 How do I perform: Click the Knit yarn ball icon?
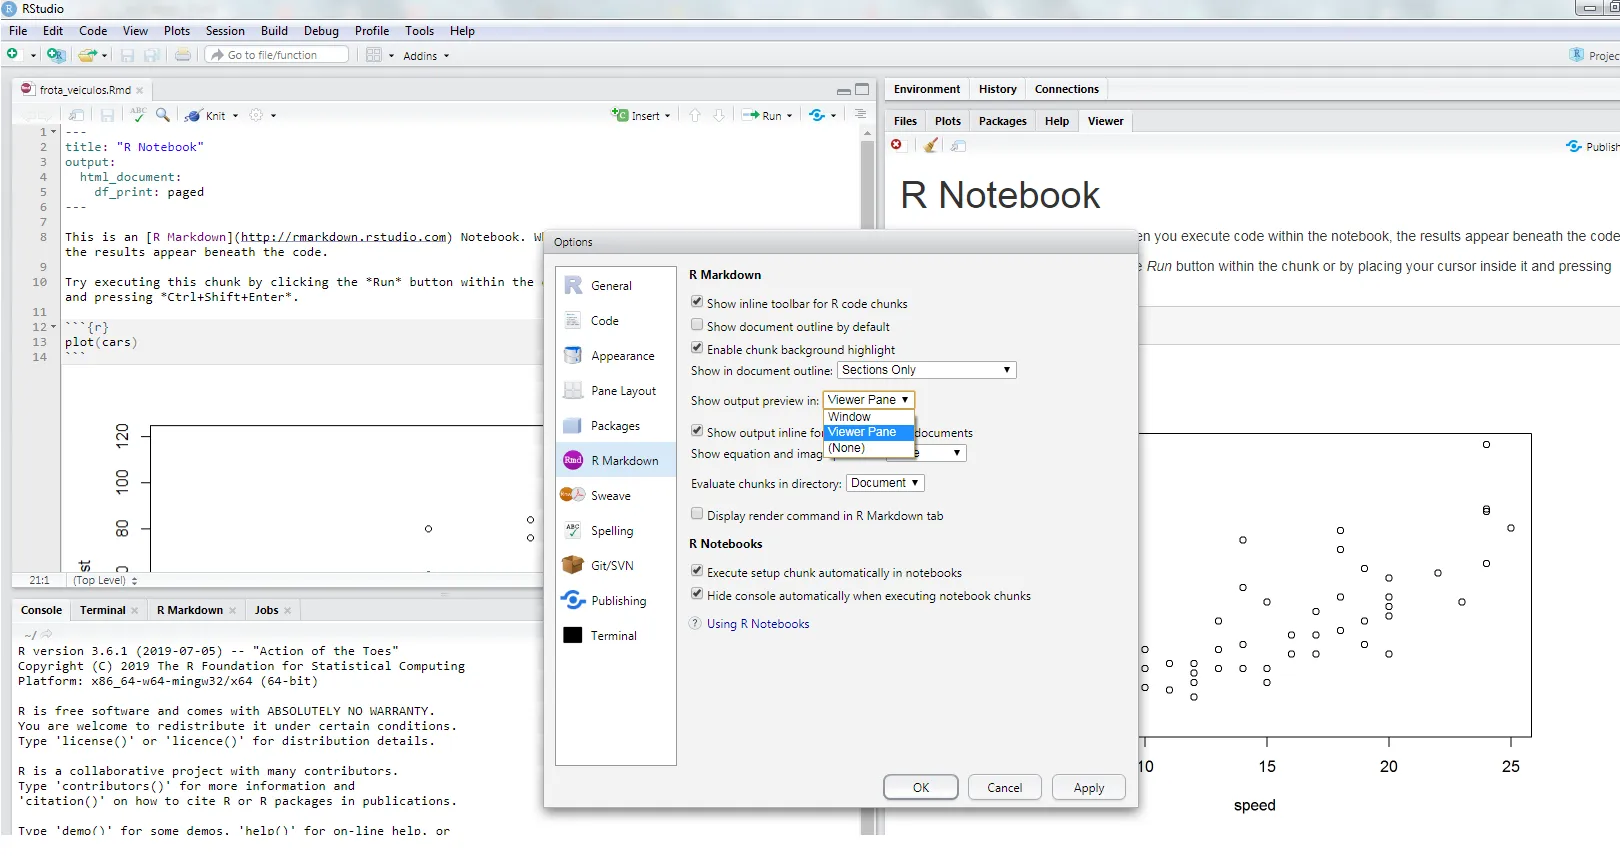click(193, 115)
